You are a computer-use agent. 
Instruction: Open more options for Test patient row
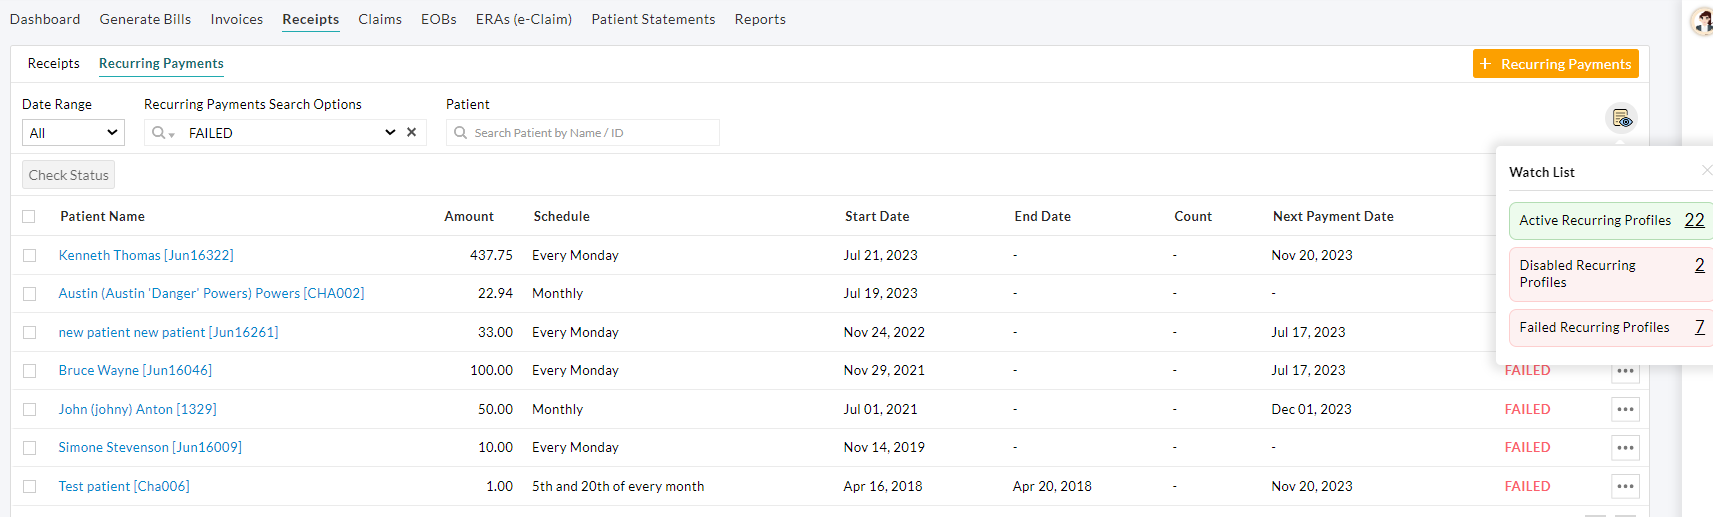click(x=1625, y=486)
